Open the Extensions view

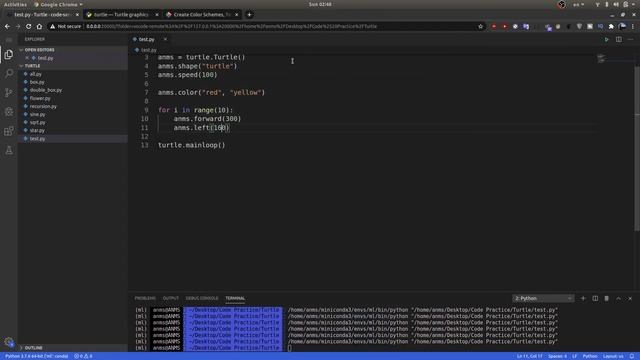pyautogui.click(x=9, y=131)
